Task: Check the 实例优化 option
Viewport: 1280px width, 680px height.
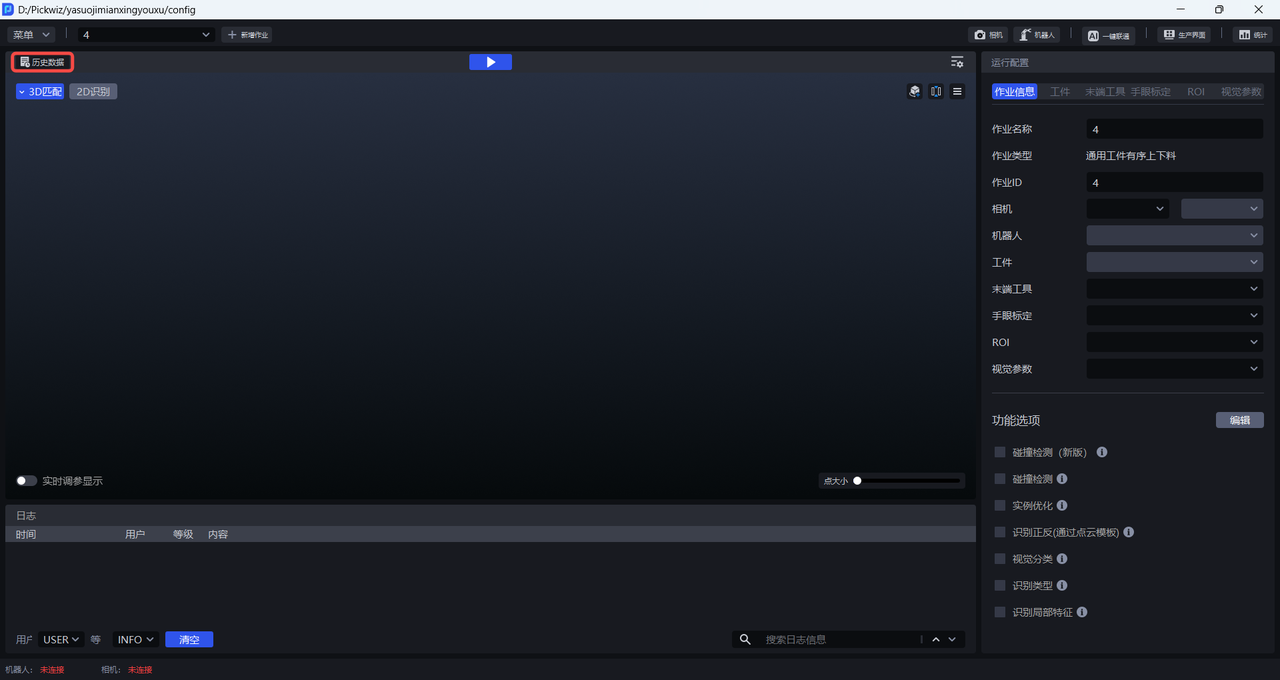Action: 1000,506
